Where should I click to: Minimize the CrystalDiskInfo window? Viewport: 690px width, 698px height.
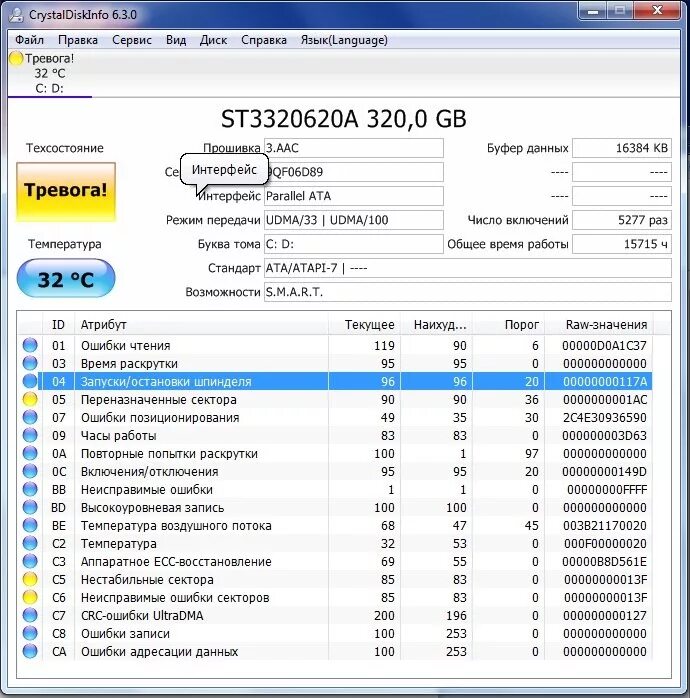click(x=593, y=11)
